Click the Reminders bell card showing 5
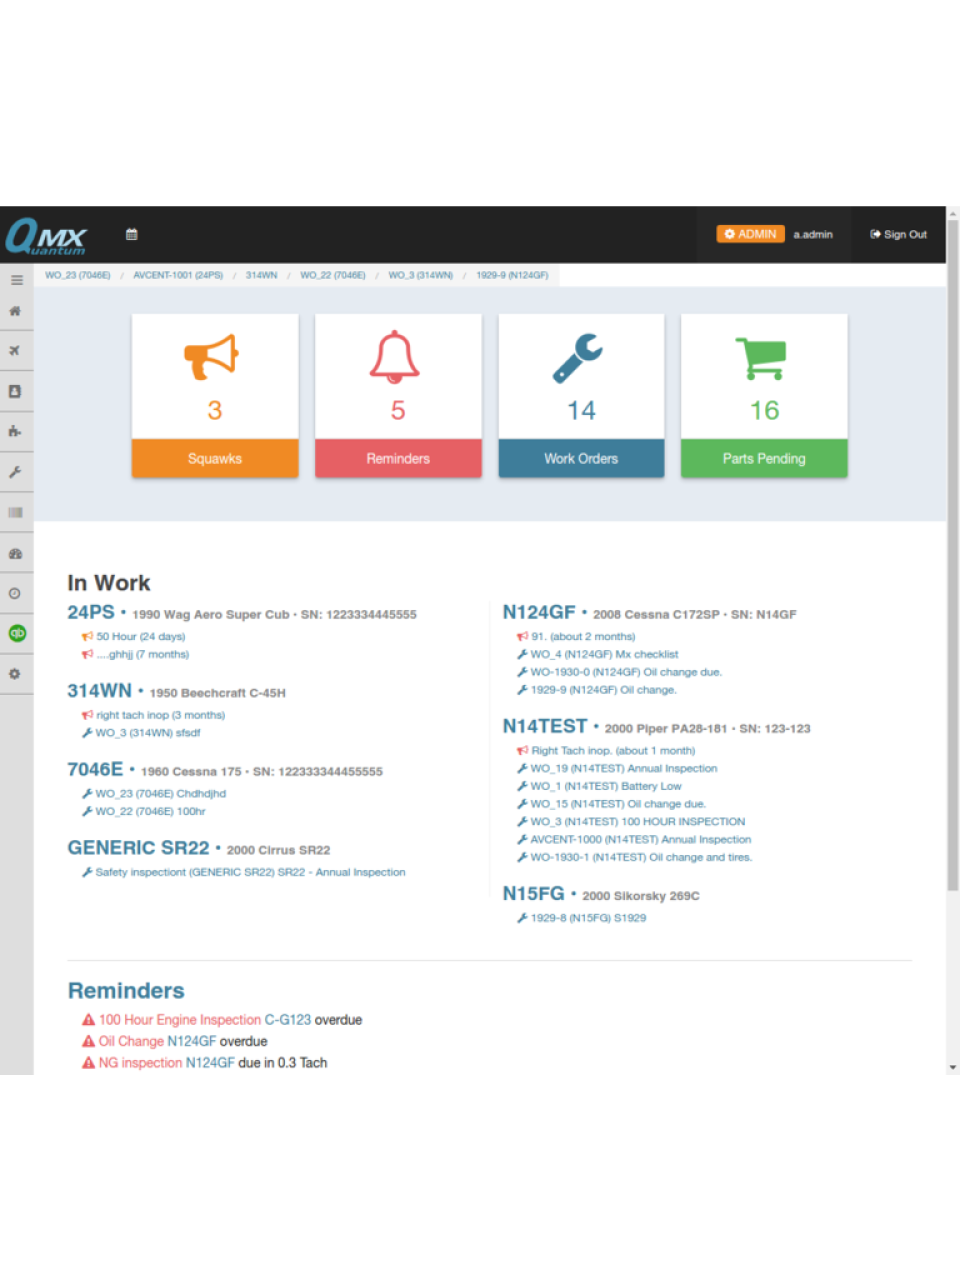 click(397, 396)
